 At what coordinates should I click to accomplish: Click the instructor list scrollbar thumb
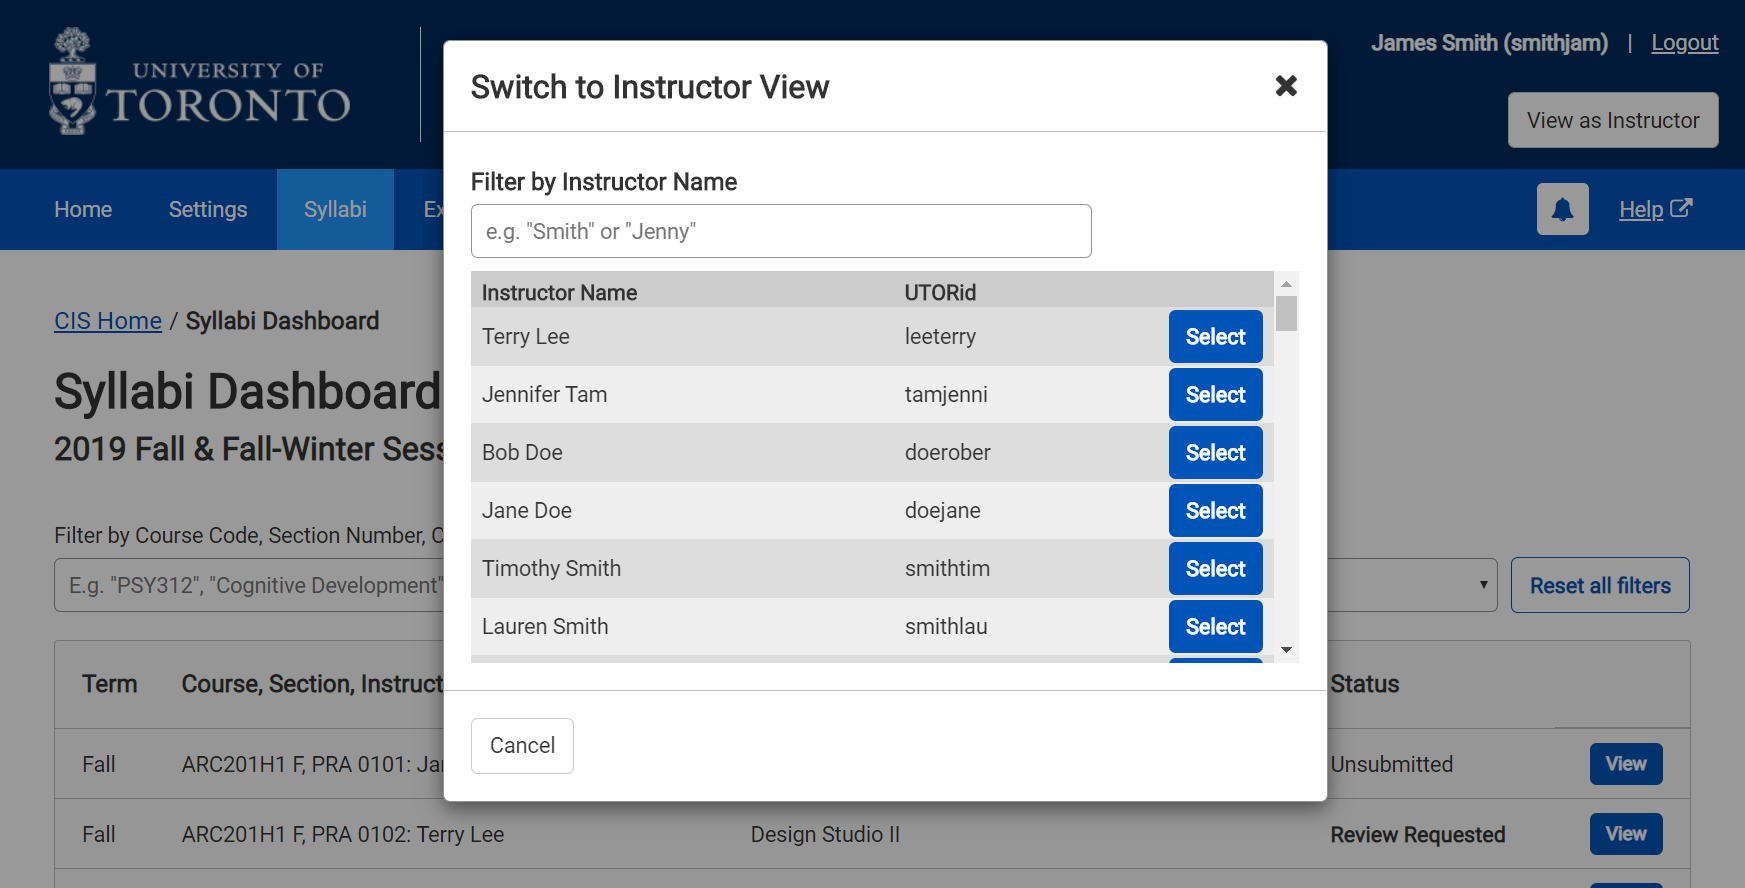tap(1286, 313)
